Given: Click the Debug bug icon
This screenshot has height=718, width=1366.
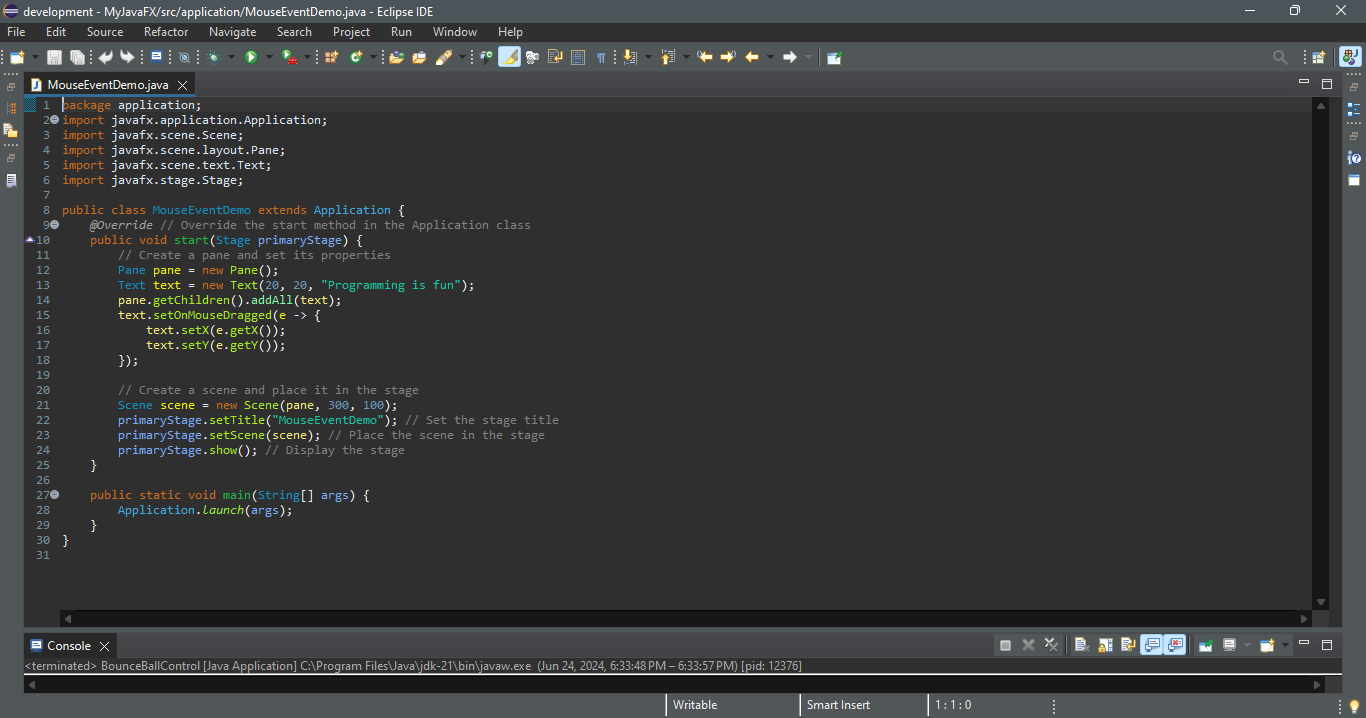Looking at the screenshot, I should pos(213,57).
